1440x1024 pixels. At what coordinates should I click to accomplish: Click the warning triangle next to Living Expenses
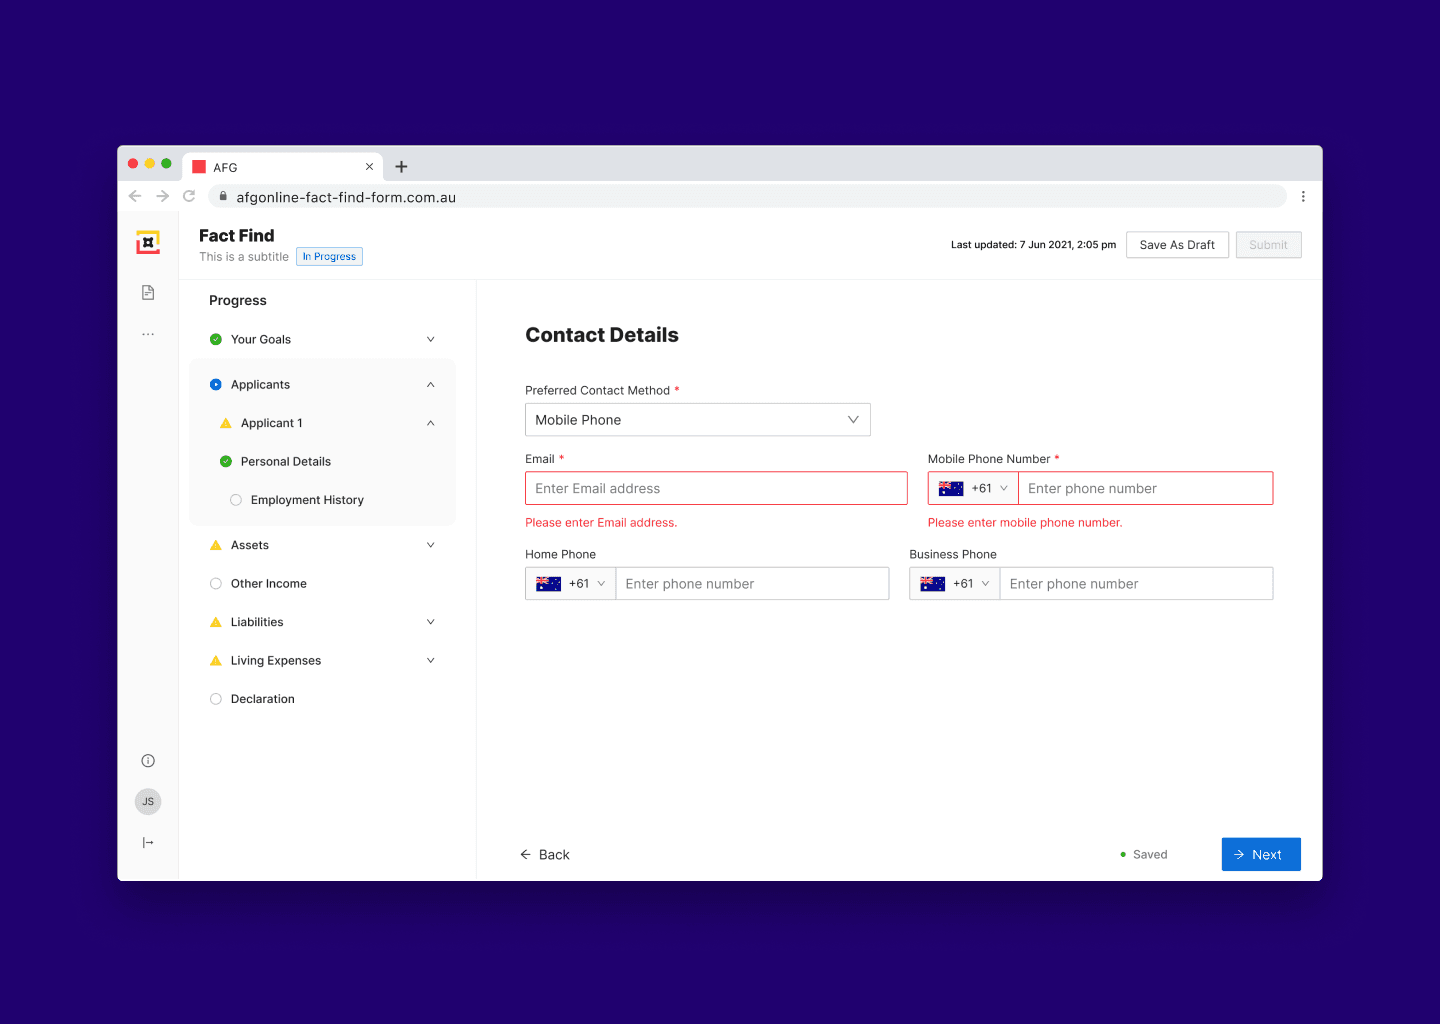click(216, 660)
